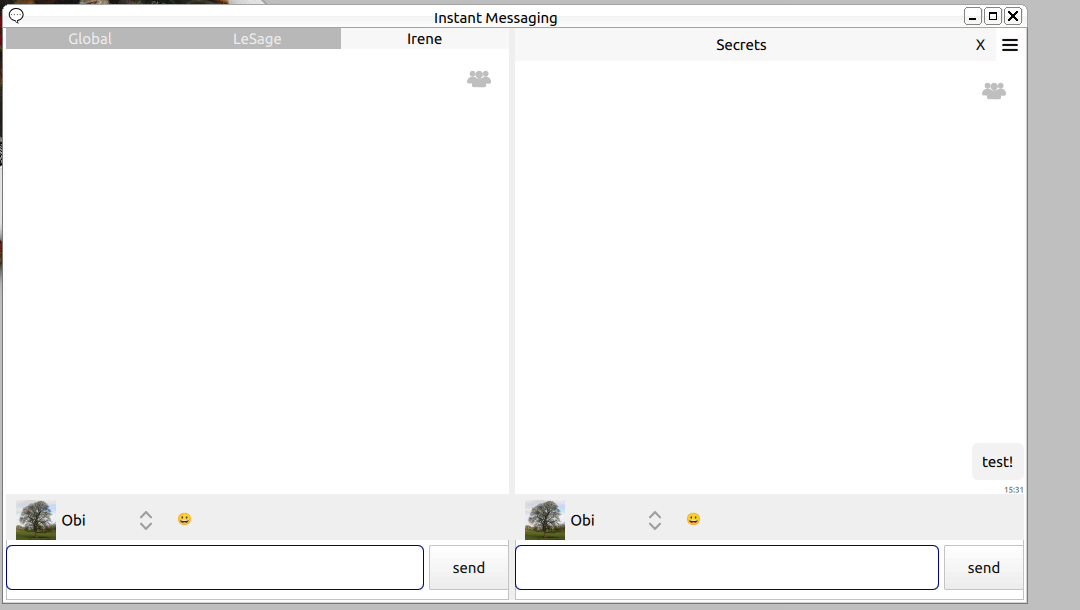Focus the message input in Irene chat
The height and width of the screenshot is (610, 1080).
pyautogui.click(x=215, y=568)
